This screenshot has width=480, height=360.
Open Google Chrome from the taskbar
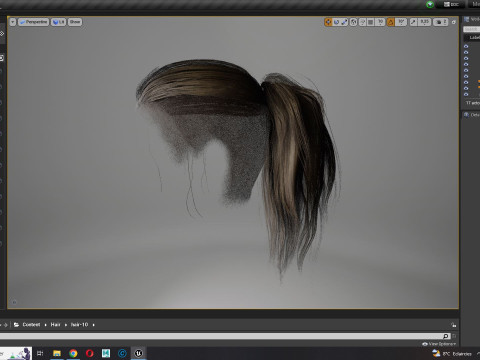(x=73, y=353)
